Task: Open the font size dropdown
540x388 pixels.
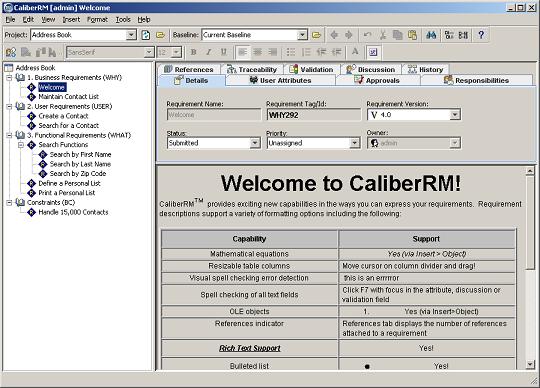Action: pyautogui.click(x=176, y=52)
